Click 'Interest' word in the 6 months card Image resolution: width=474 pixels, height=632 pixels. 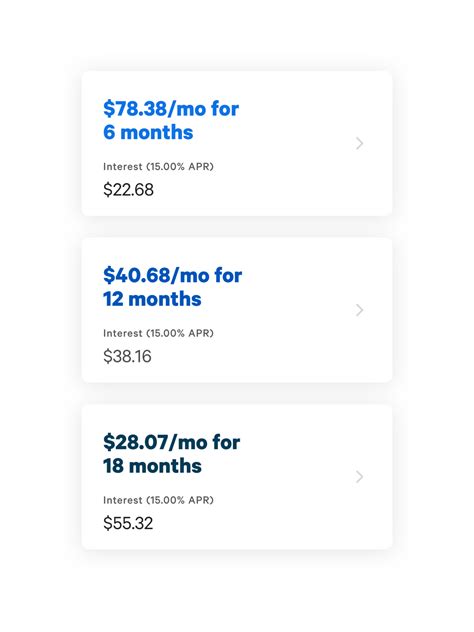(x=123, y=166)
